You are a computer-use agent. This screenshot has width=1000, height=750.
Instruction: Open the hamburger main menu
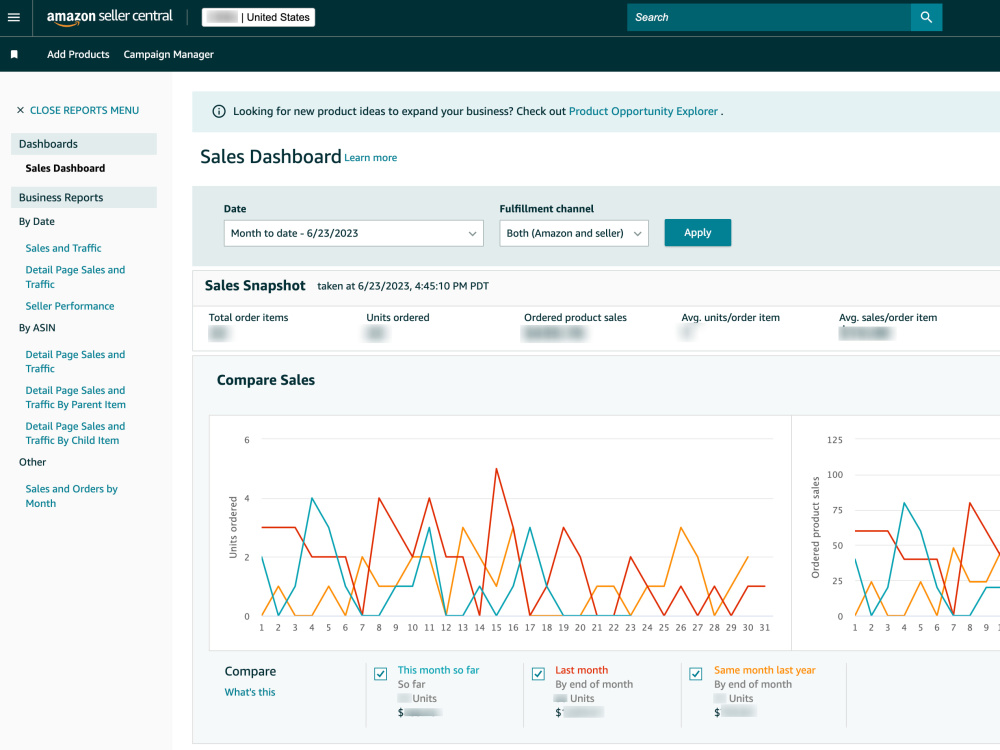[x=13, y=17]
